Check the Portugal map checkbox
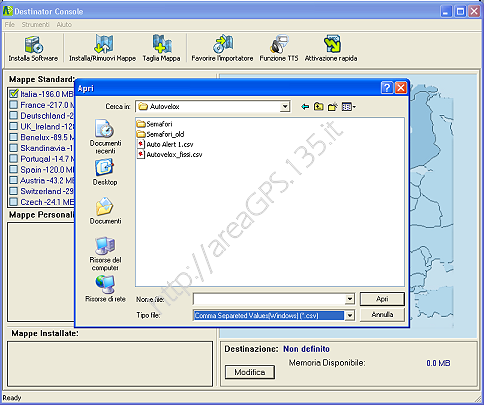 tap(14, 159)
